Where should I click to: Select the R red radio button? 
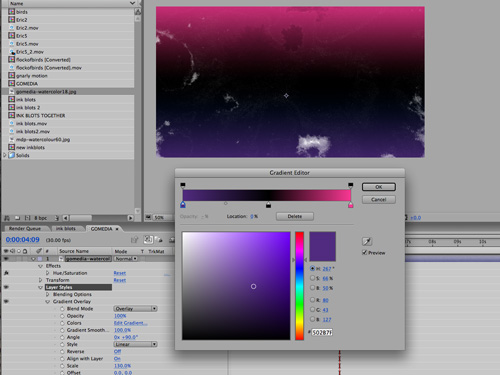click(x=312, y=300)
